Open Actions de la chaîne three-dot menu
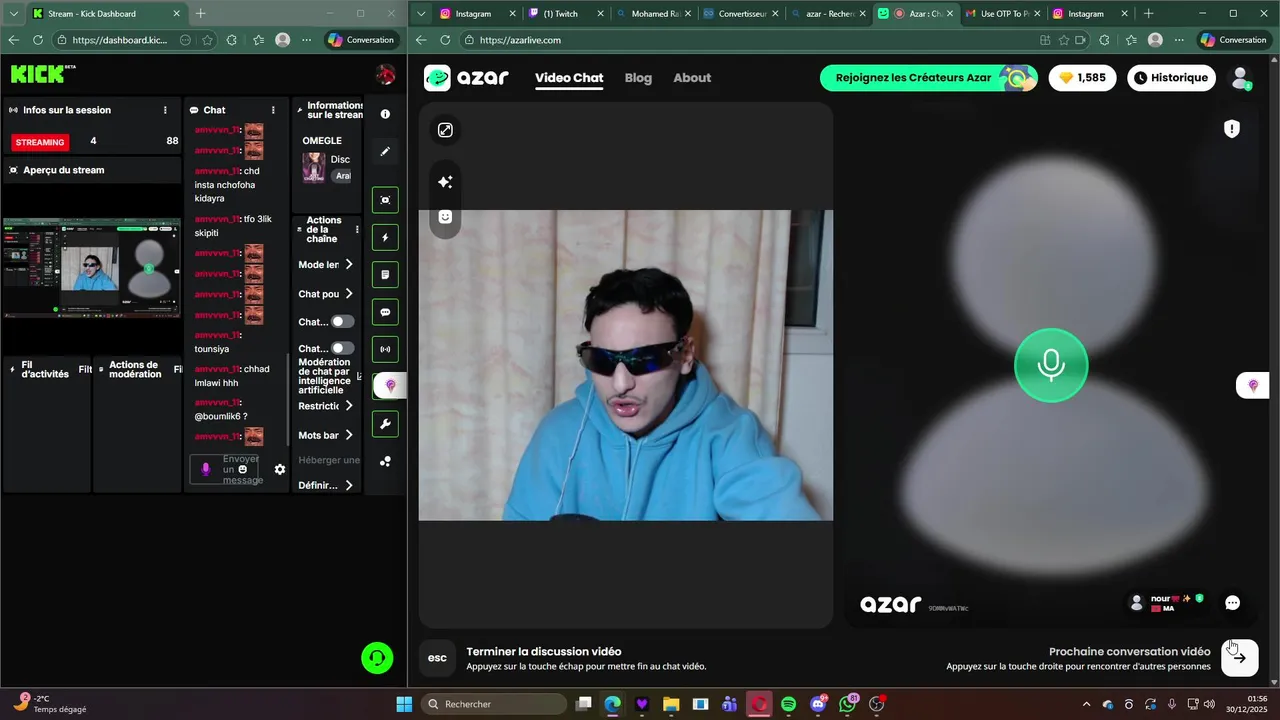 click(357, 230)
